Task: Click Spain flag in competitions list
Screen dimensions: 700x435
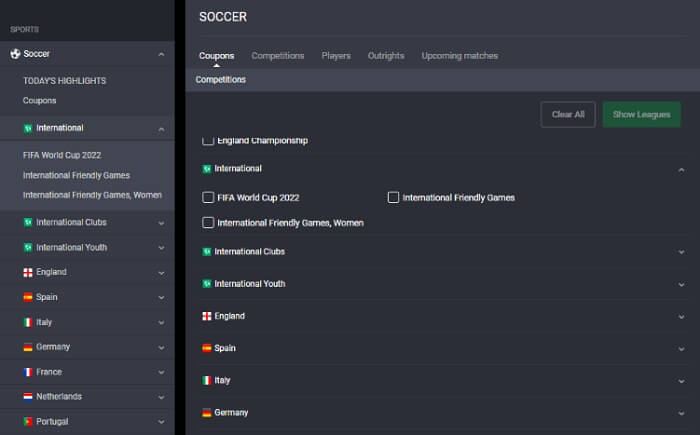Action: tap(207, 348)
